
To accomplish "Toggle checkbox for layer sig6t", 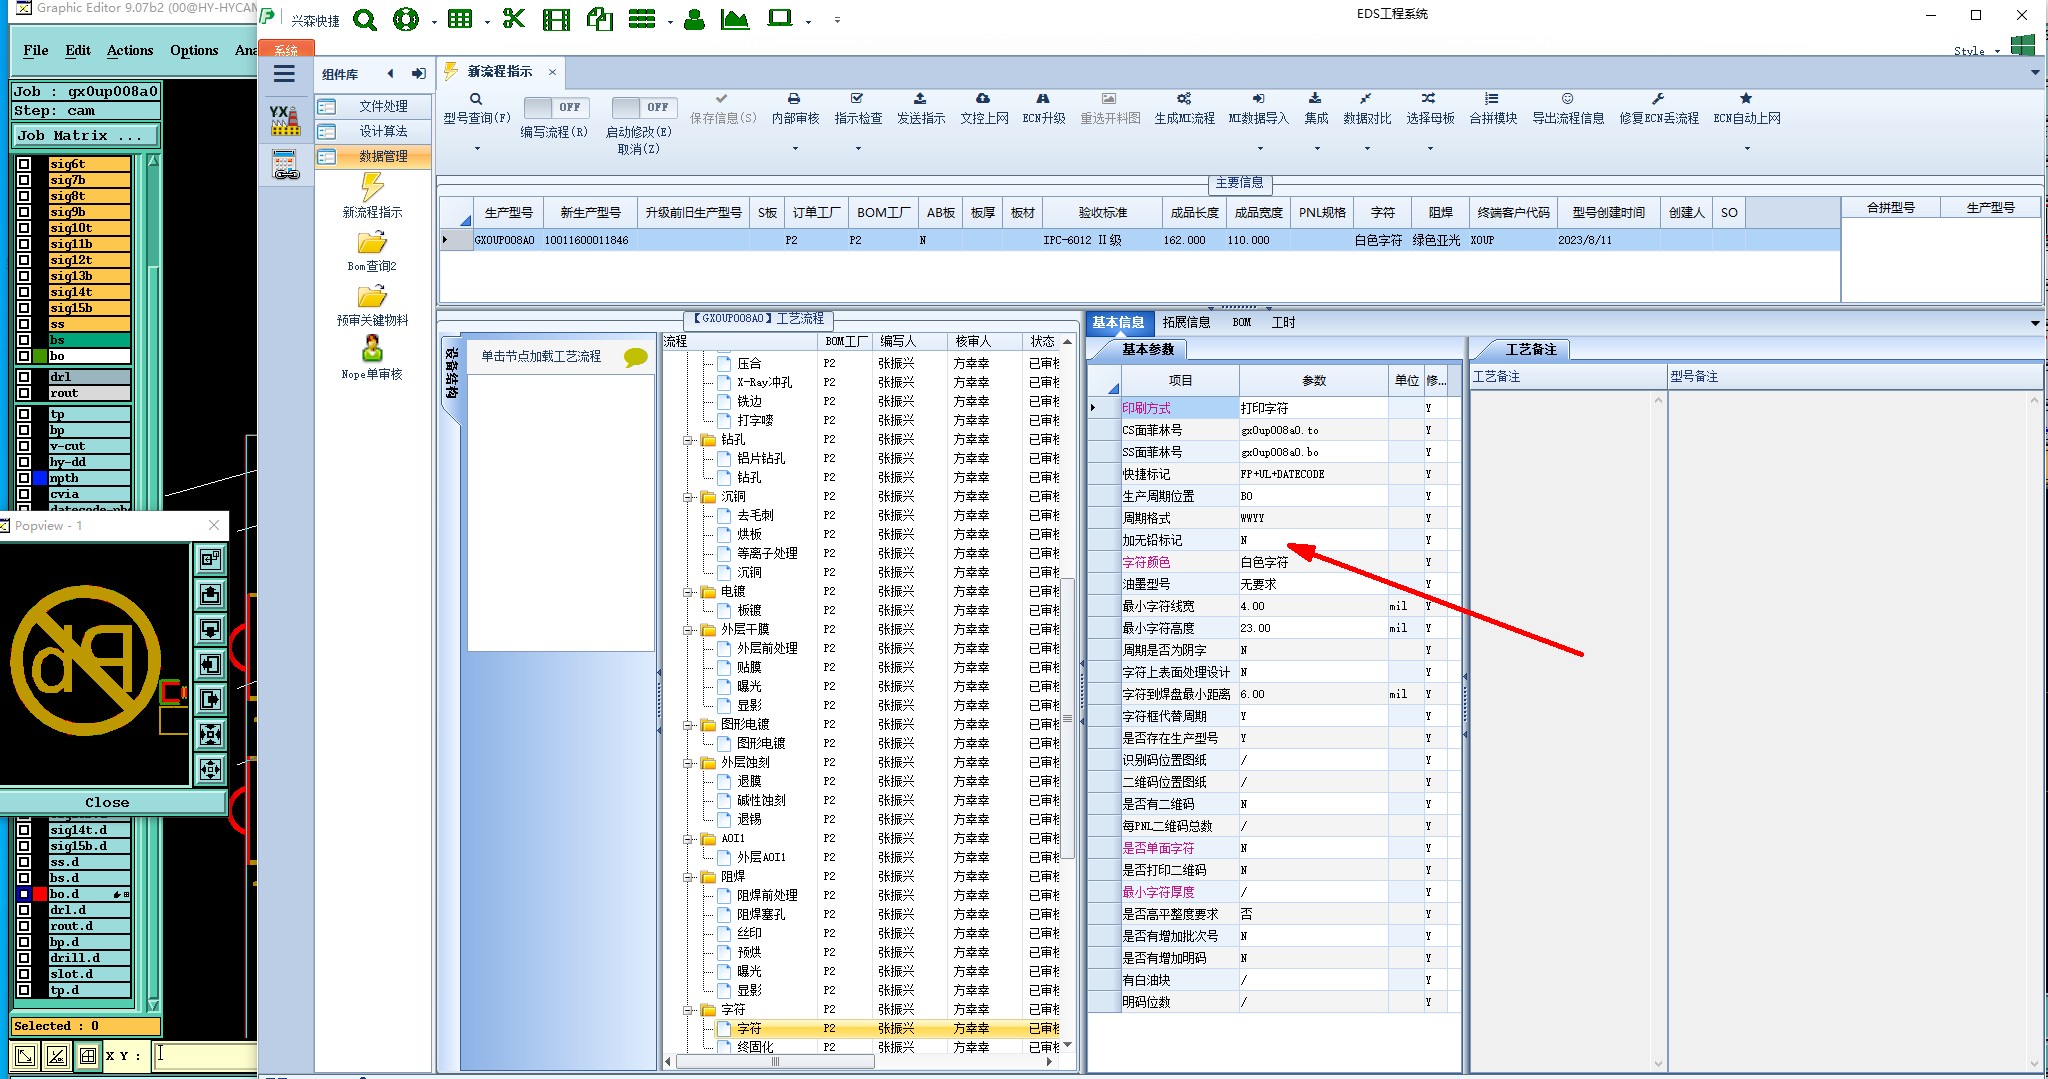I will click(x=24, y=164).
